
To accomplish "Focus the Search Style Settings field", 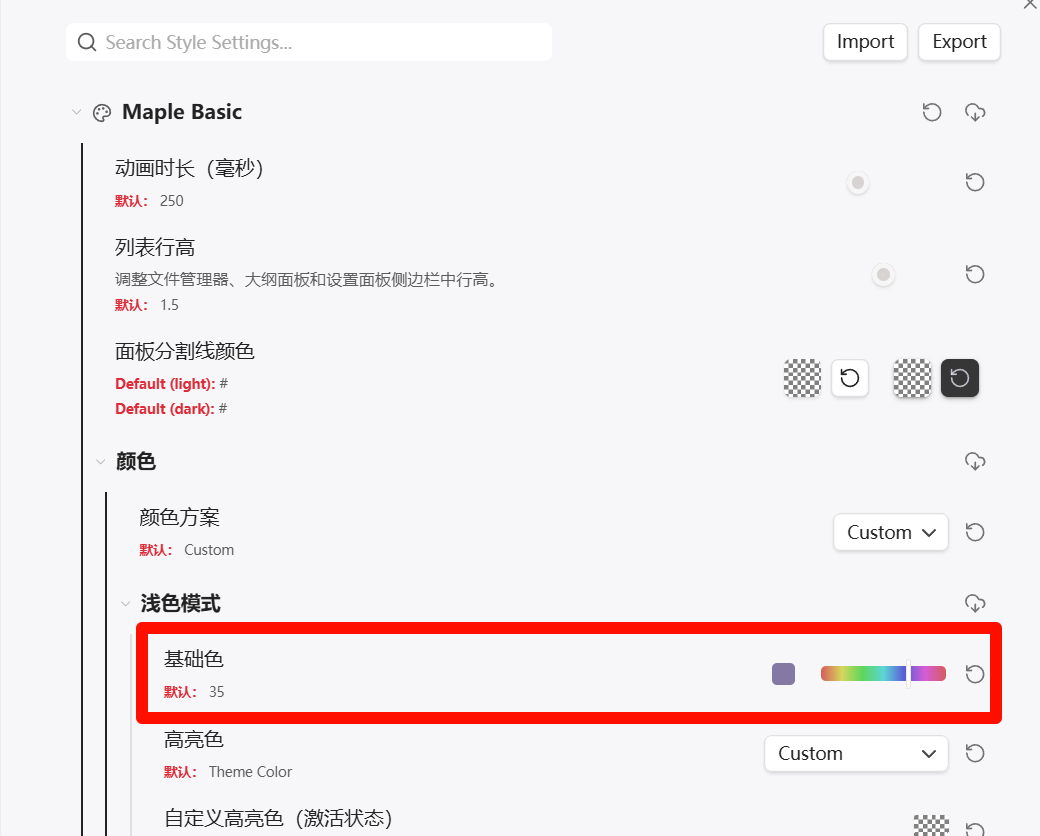I will click(320, 42).
